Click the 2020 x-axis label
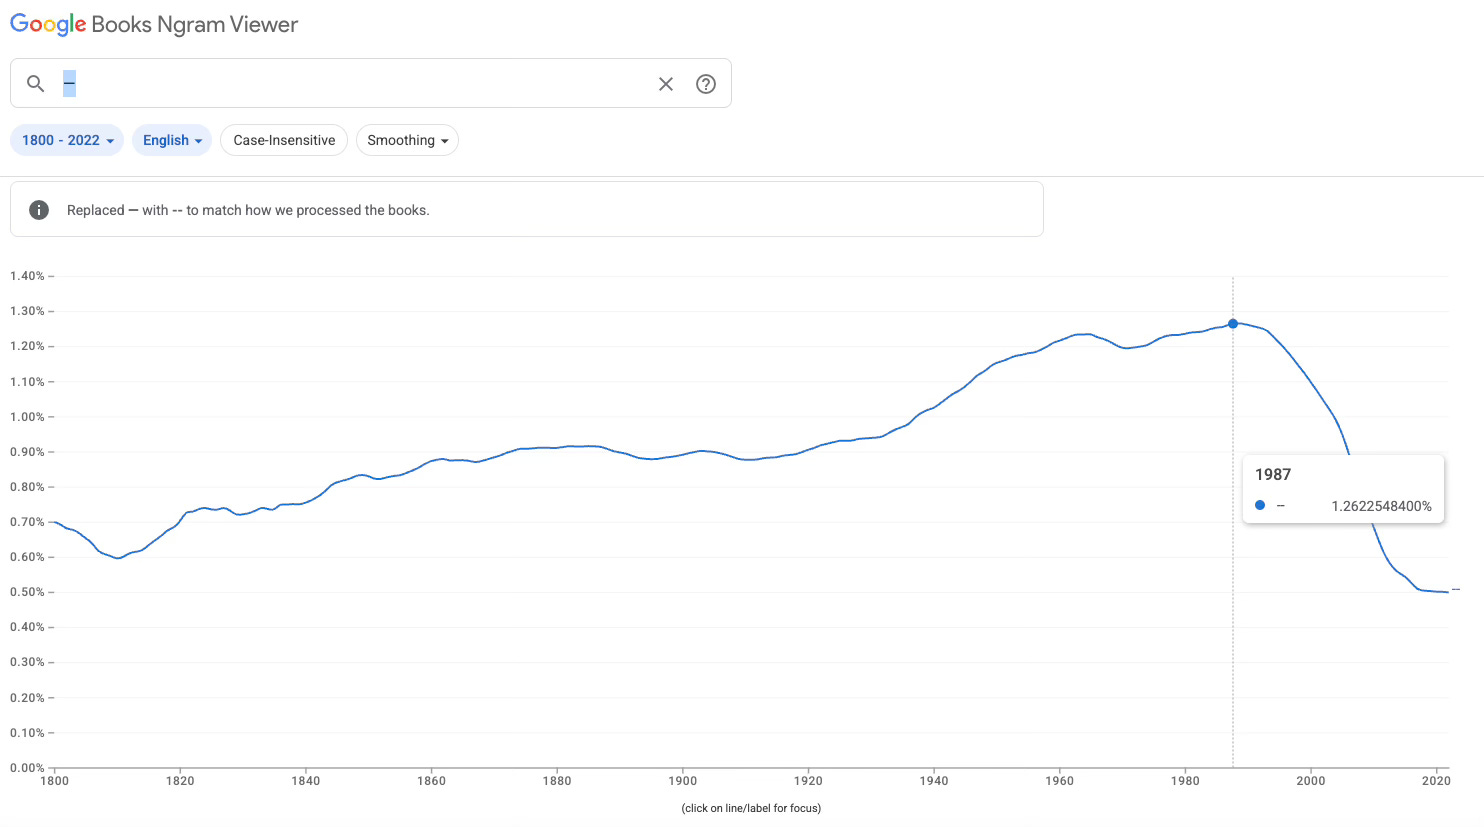The width and height of the screenshot is (1484, 827). coord(1437,781)
